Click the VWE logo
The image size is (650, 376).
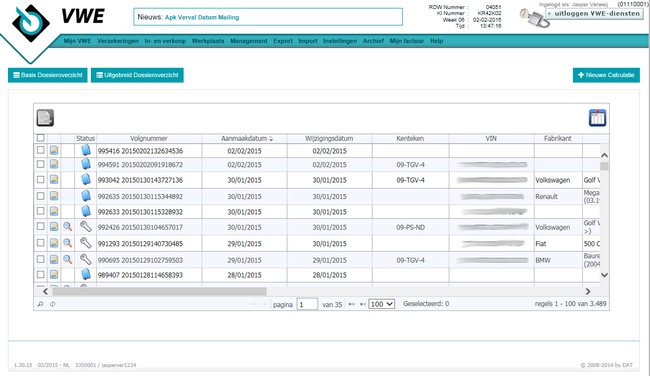[58, 23]
